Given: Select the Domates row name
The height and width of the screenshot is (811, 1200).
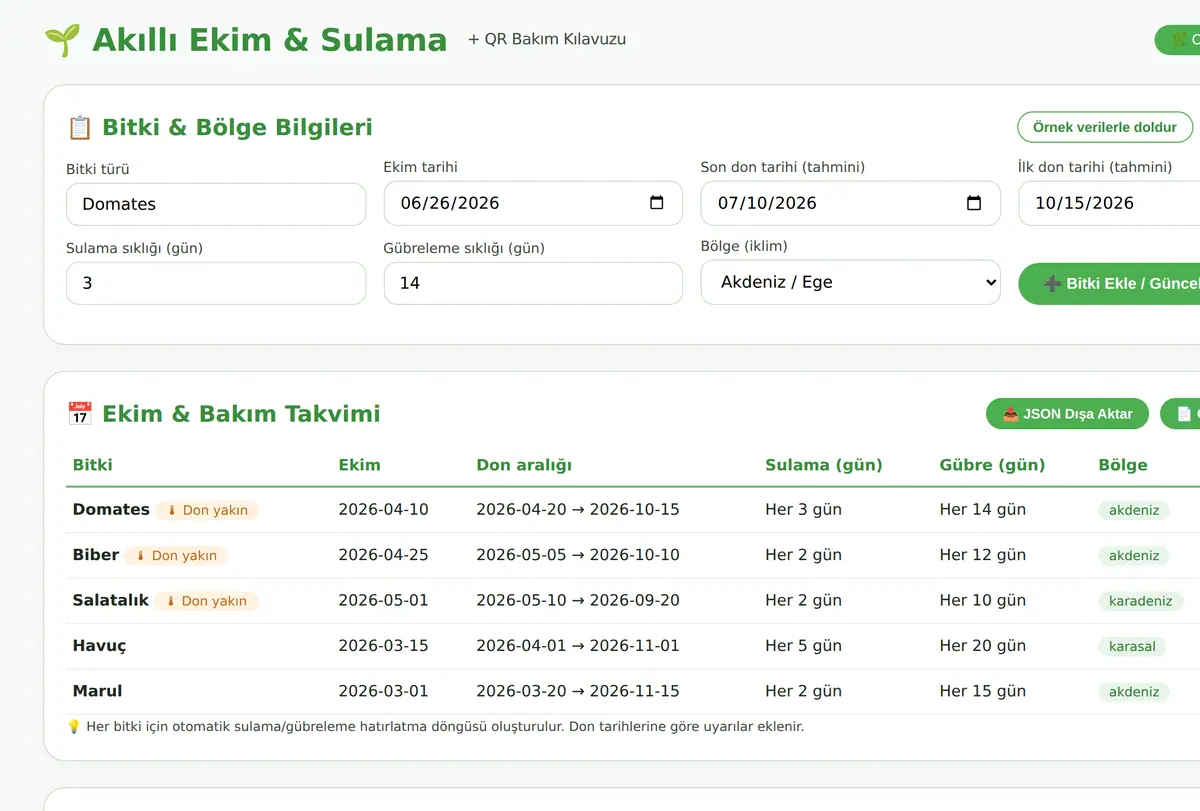Looking at the screenshot, I should (111, 510).
